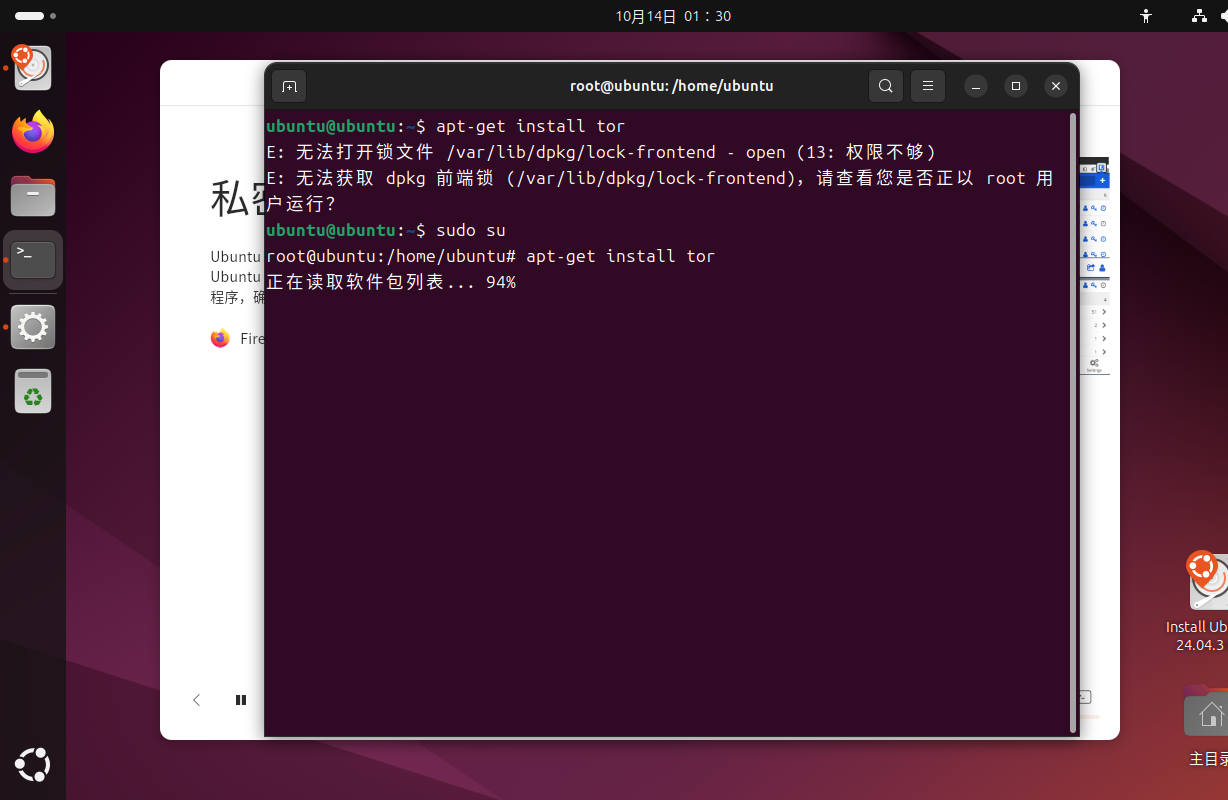The width and height of the screenshot is (1228, 800).
Task: Pause the installer slideshow
Action: click(241, 700)
